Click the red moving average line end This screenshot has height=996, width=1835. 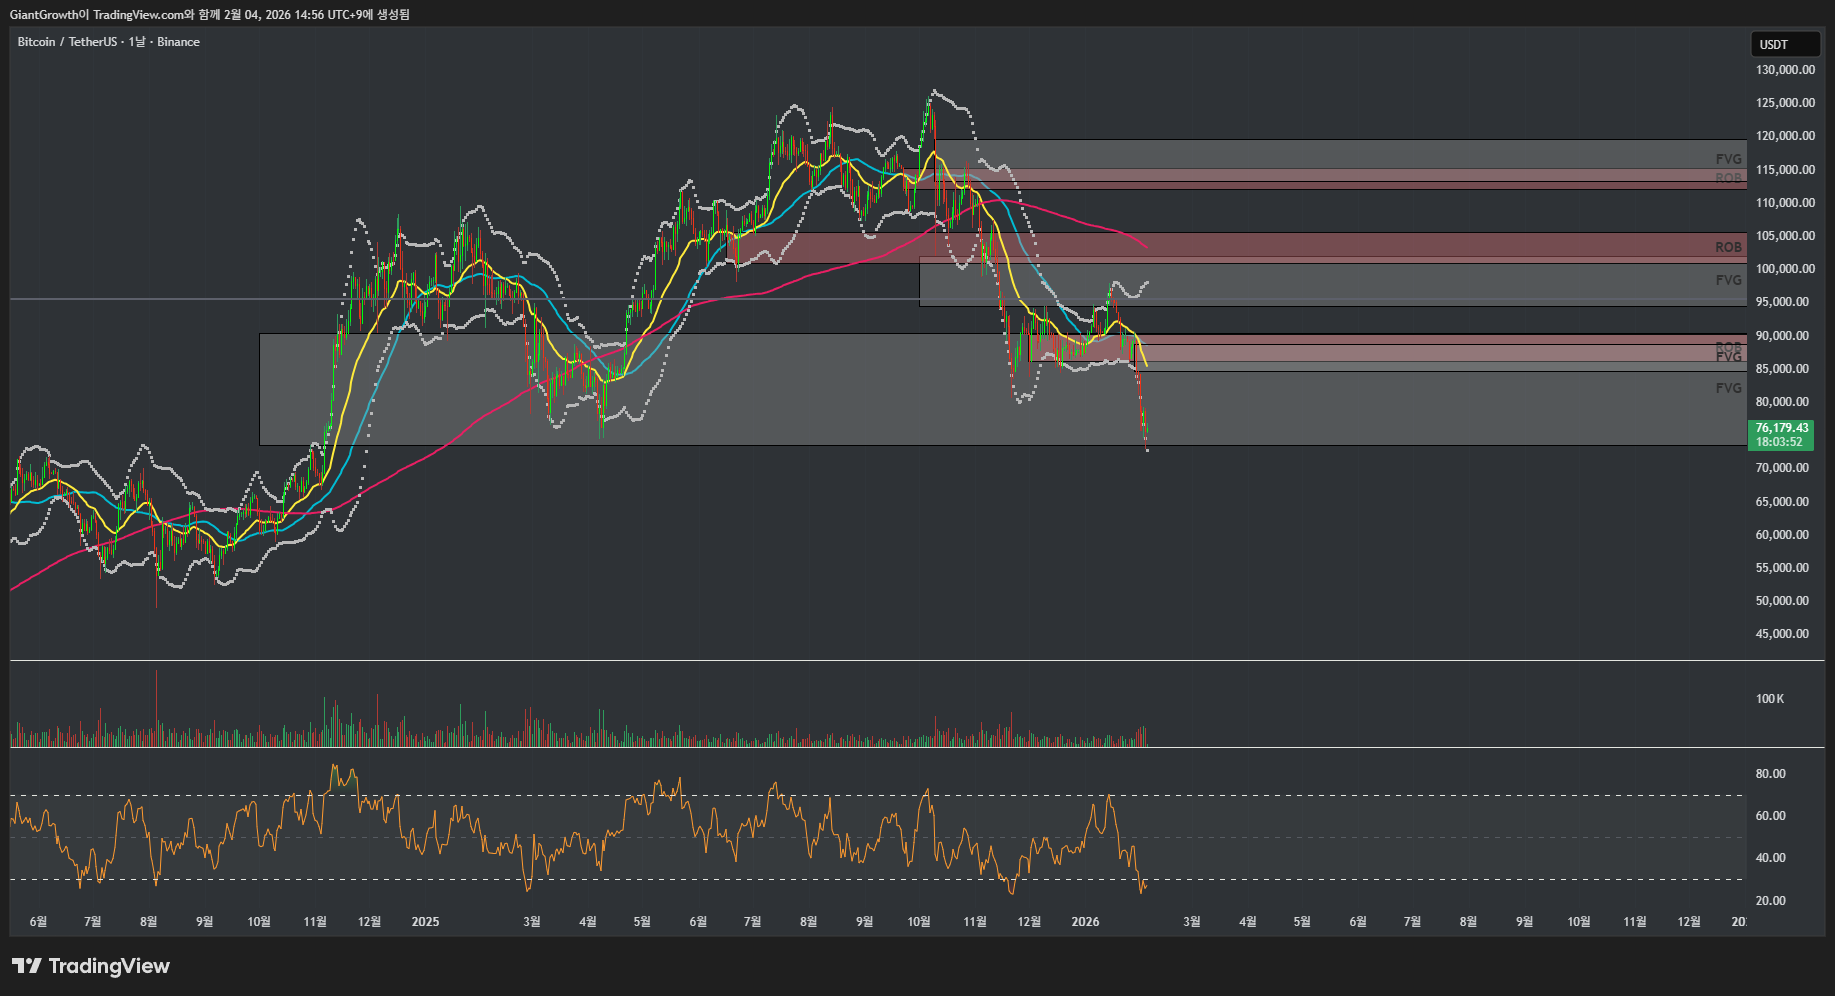(1144, 246)
